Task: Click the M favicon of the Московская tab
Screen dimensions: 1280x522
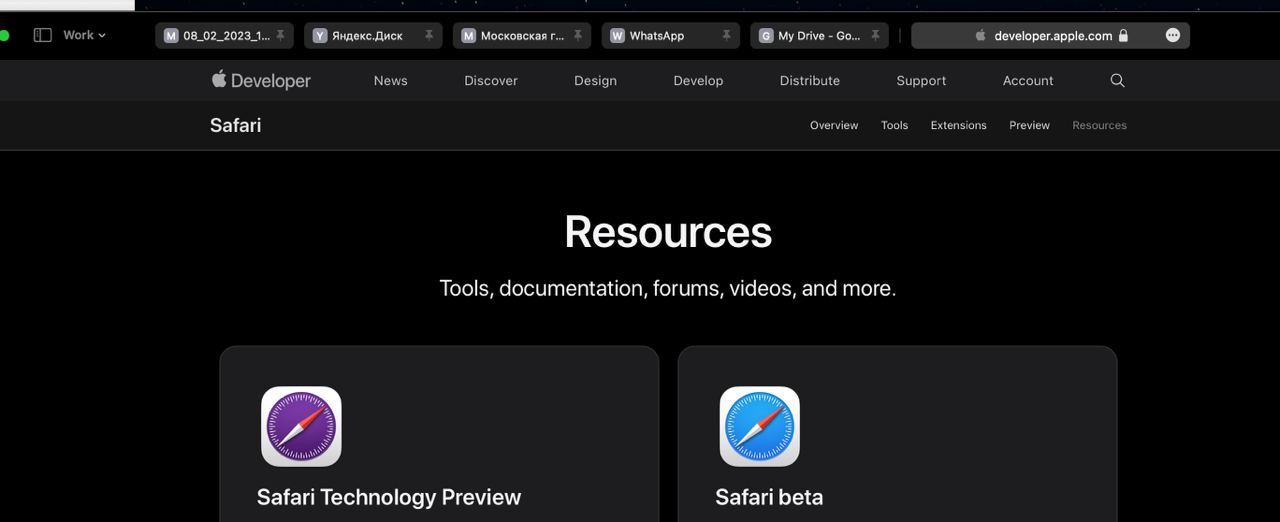Action: tap(468, 36)
